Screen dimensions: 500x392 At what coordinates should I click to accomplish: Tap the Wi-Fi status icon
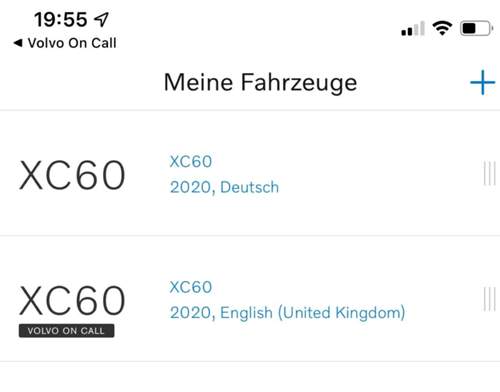pyautogui.click(x=442, y=28)
